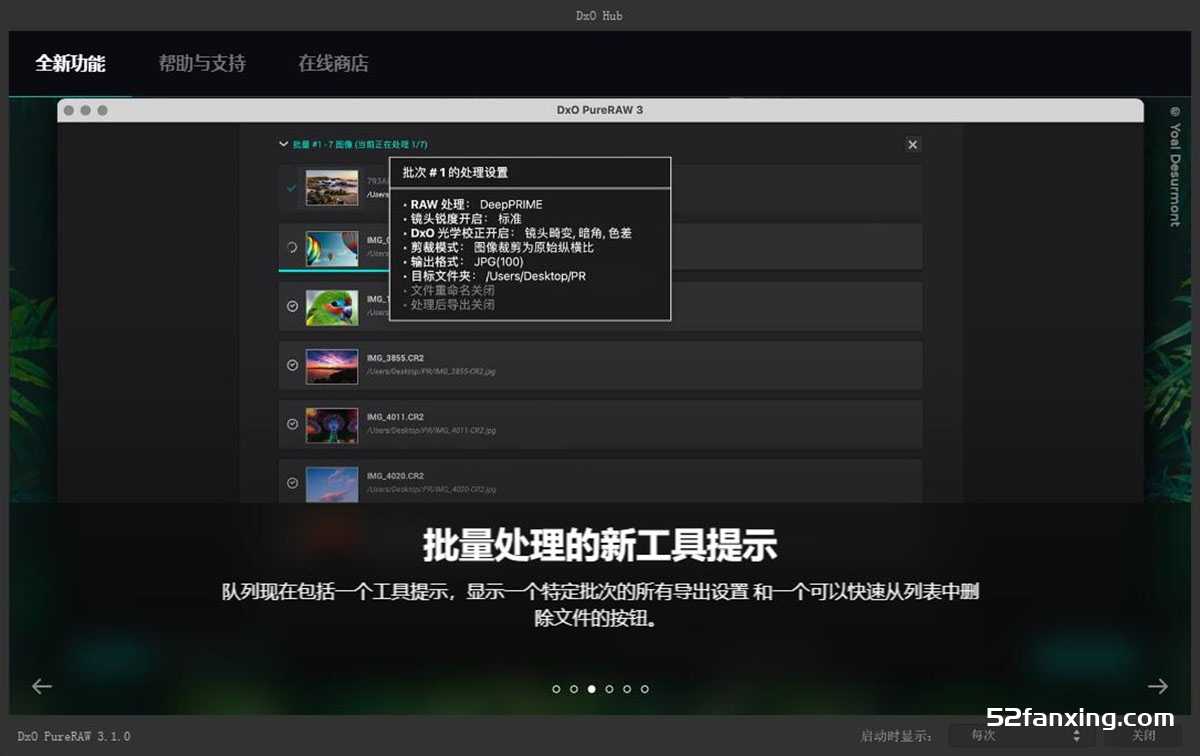The width and height of the screenshot is (1200, 756).
Task: Close the batch queue via its X icon
Action: (x=912, y=144)
